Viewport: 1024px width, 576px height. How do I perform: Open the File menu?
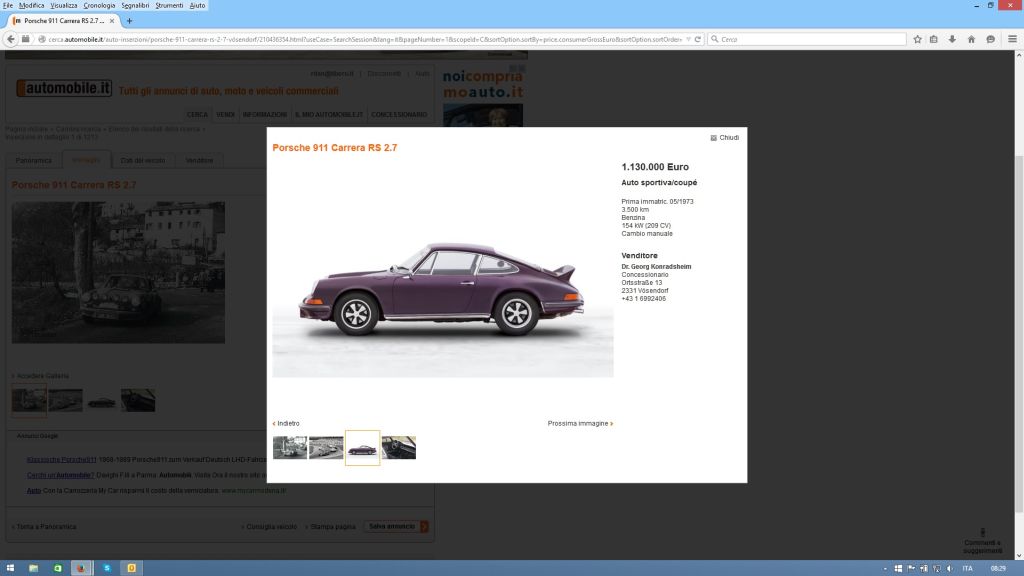tap(8, 5)
